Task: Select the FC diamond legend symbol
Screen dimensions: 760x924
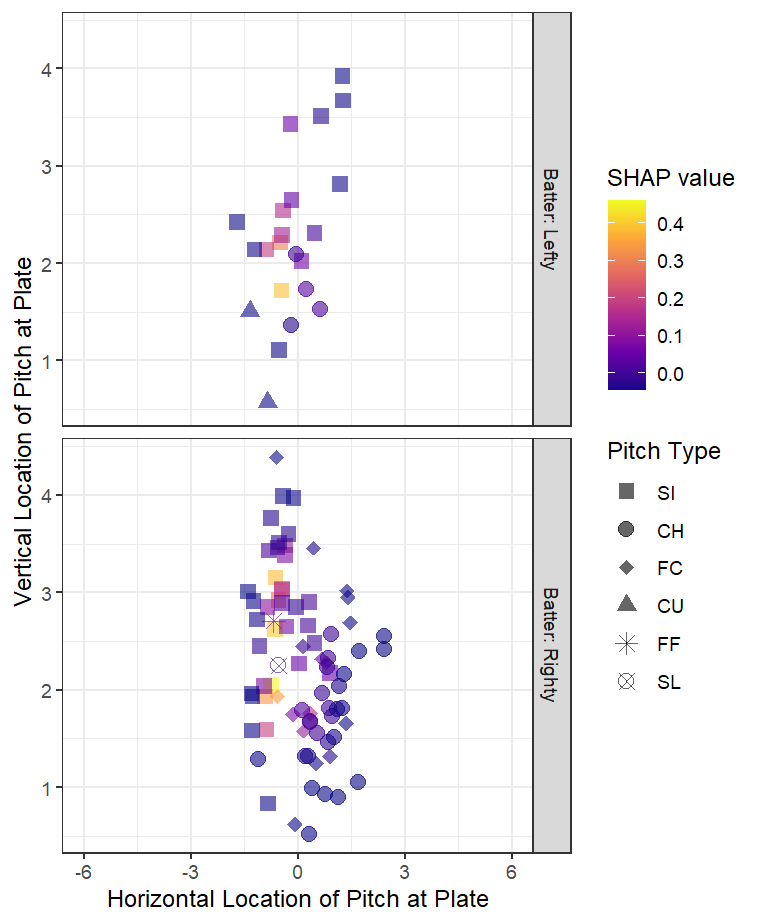Action: pos(627,568)
